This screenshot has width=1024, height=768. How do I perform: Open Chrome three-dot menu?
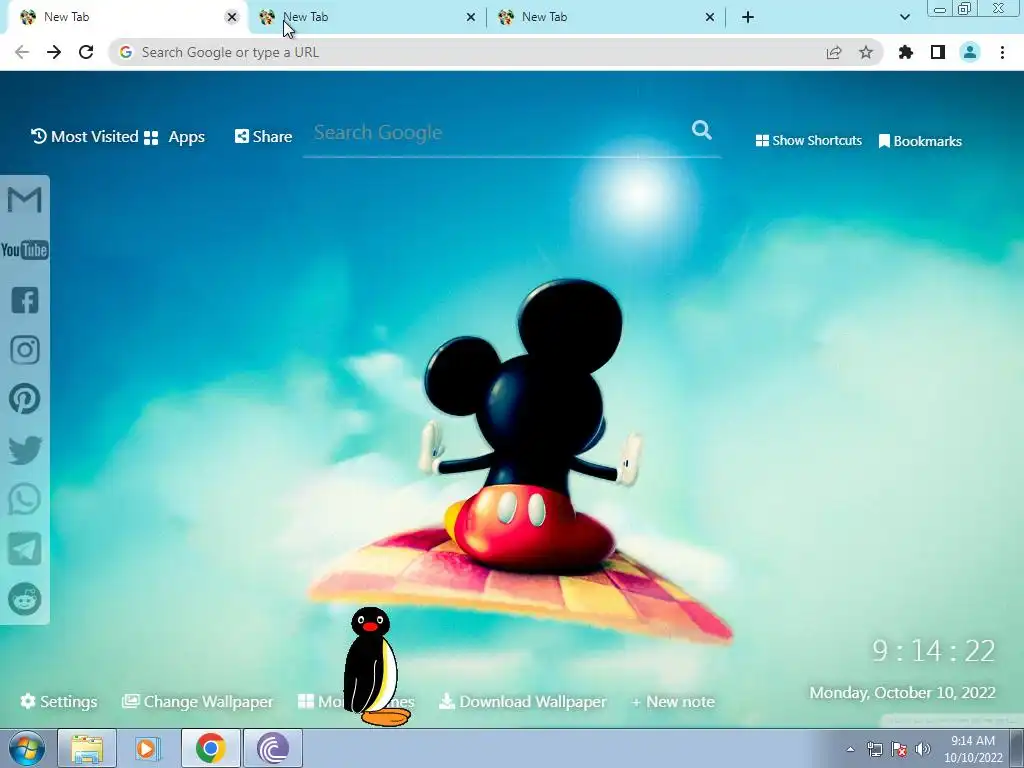pos(1002,52)
